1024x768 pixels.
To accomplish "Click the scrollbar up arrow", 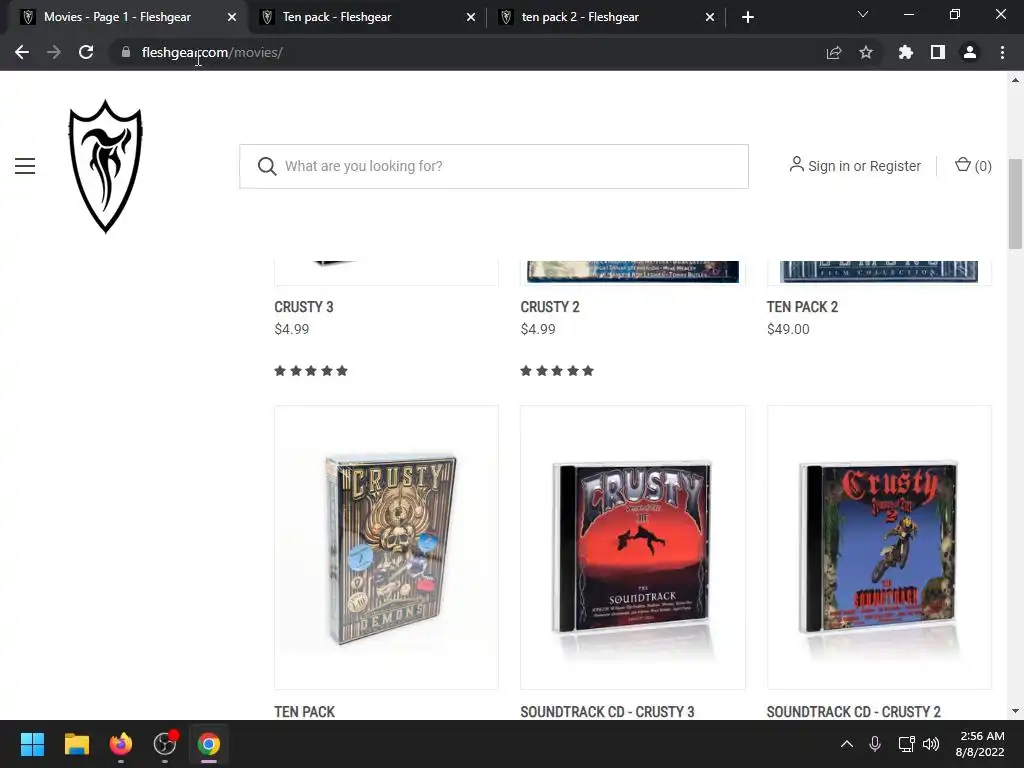I will (1015, 80).
